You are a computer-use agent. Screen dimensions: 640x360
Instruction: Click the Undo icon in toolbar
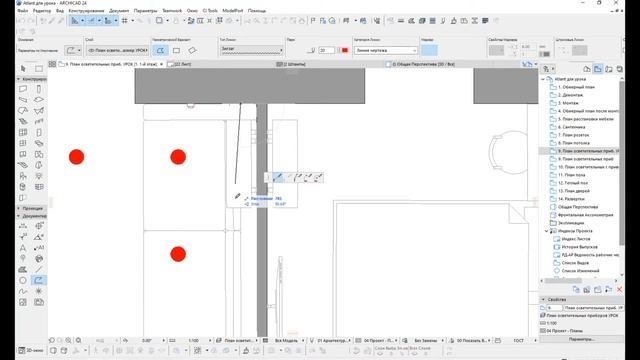click(x=22, y=21)
